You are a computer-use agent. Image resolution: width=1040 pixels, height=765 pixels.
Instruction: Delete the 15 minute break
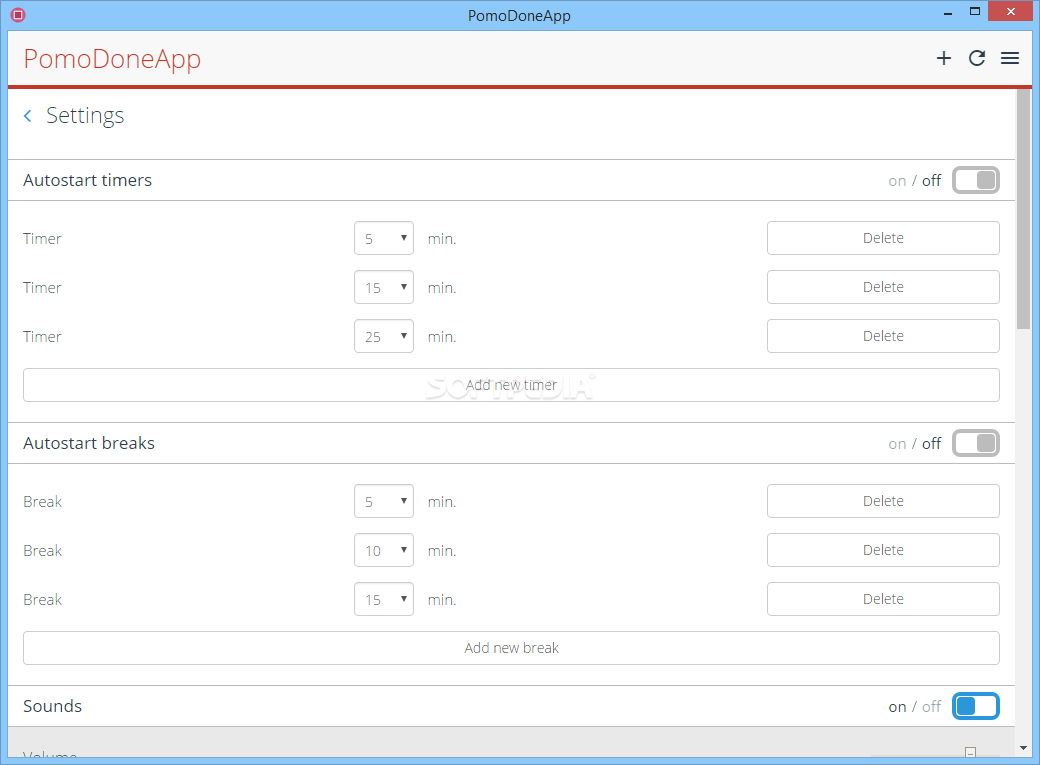coord(883,599)
